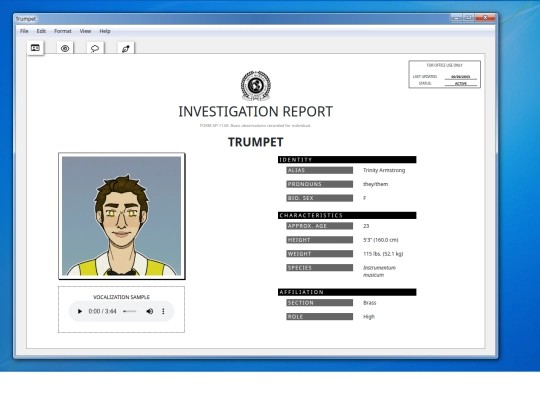Click the last updated date value
The image size is (540, 405).
pyautogui.click(x=460, y=77)
